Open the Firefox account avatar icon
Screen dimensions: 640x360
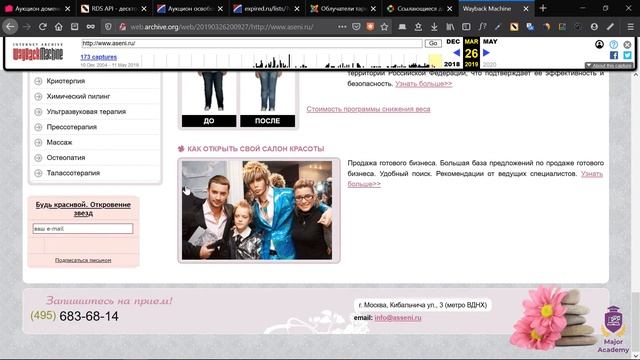(x=594, y=27)
